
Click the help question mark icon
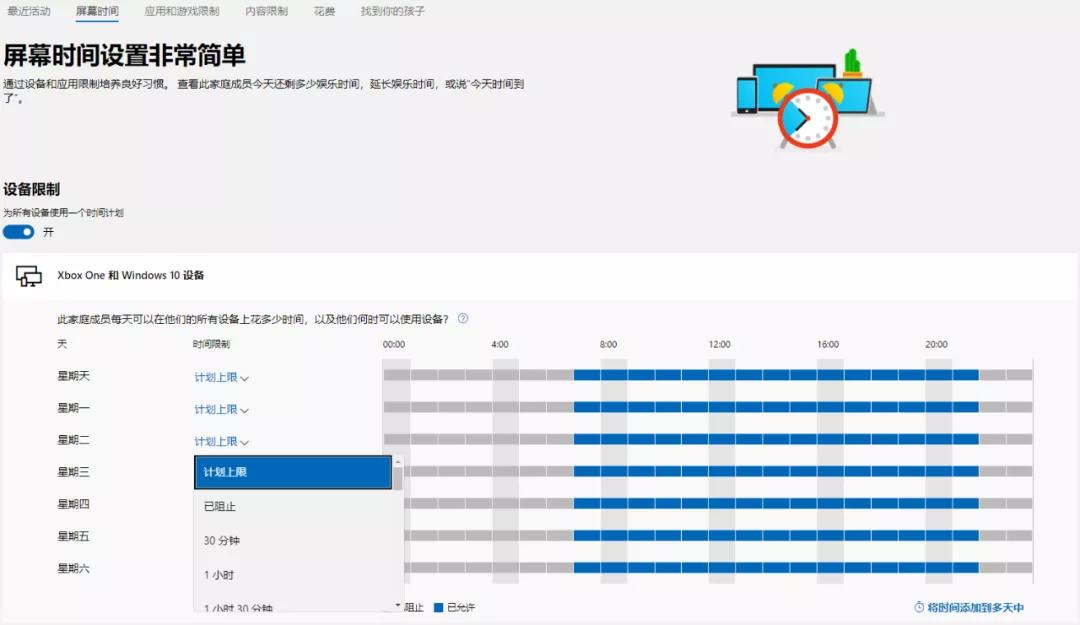pyautogui.click(x=463, y=319)
